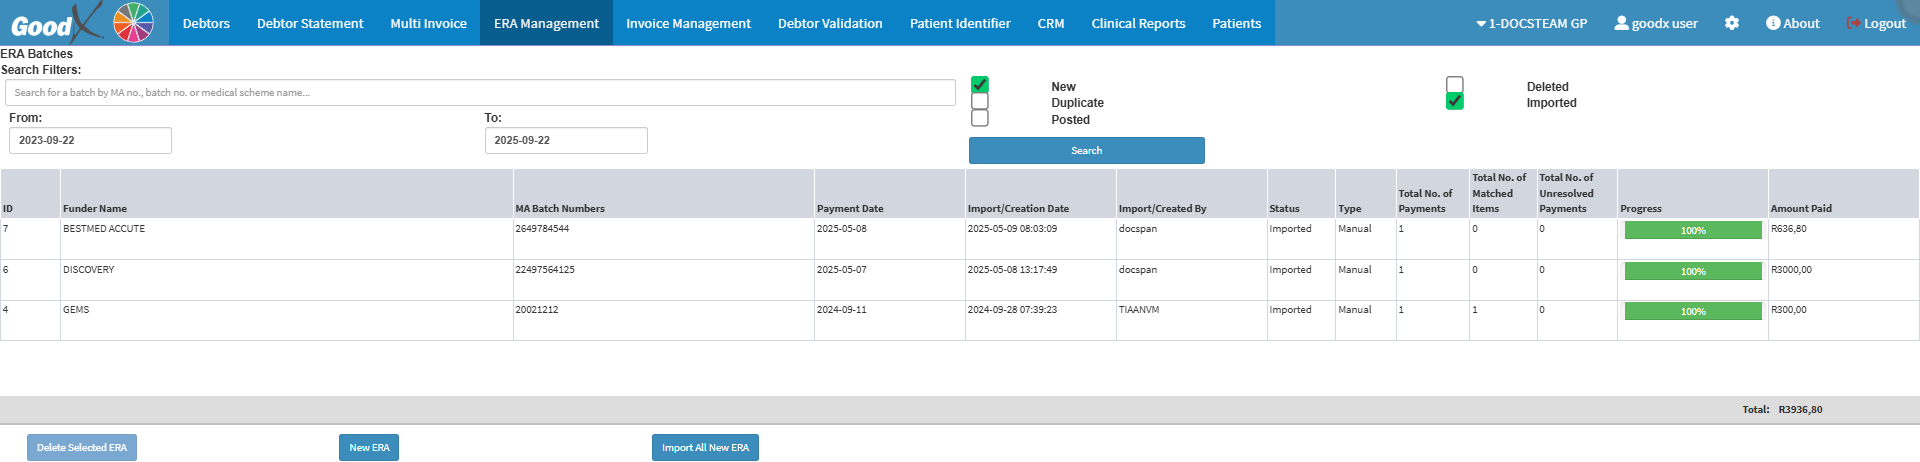Screen dimensions: 1920x462
Task: Switch to the Debtor Statement tab
Action: click(x=310, y=23)
